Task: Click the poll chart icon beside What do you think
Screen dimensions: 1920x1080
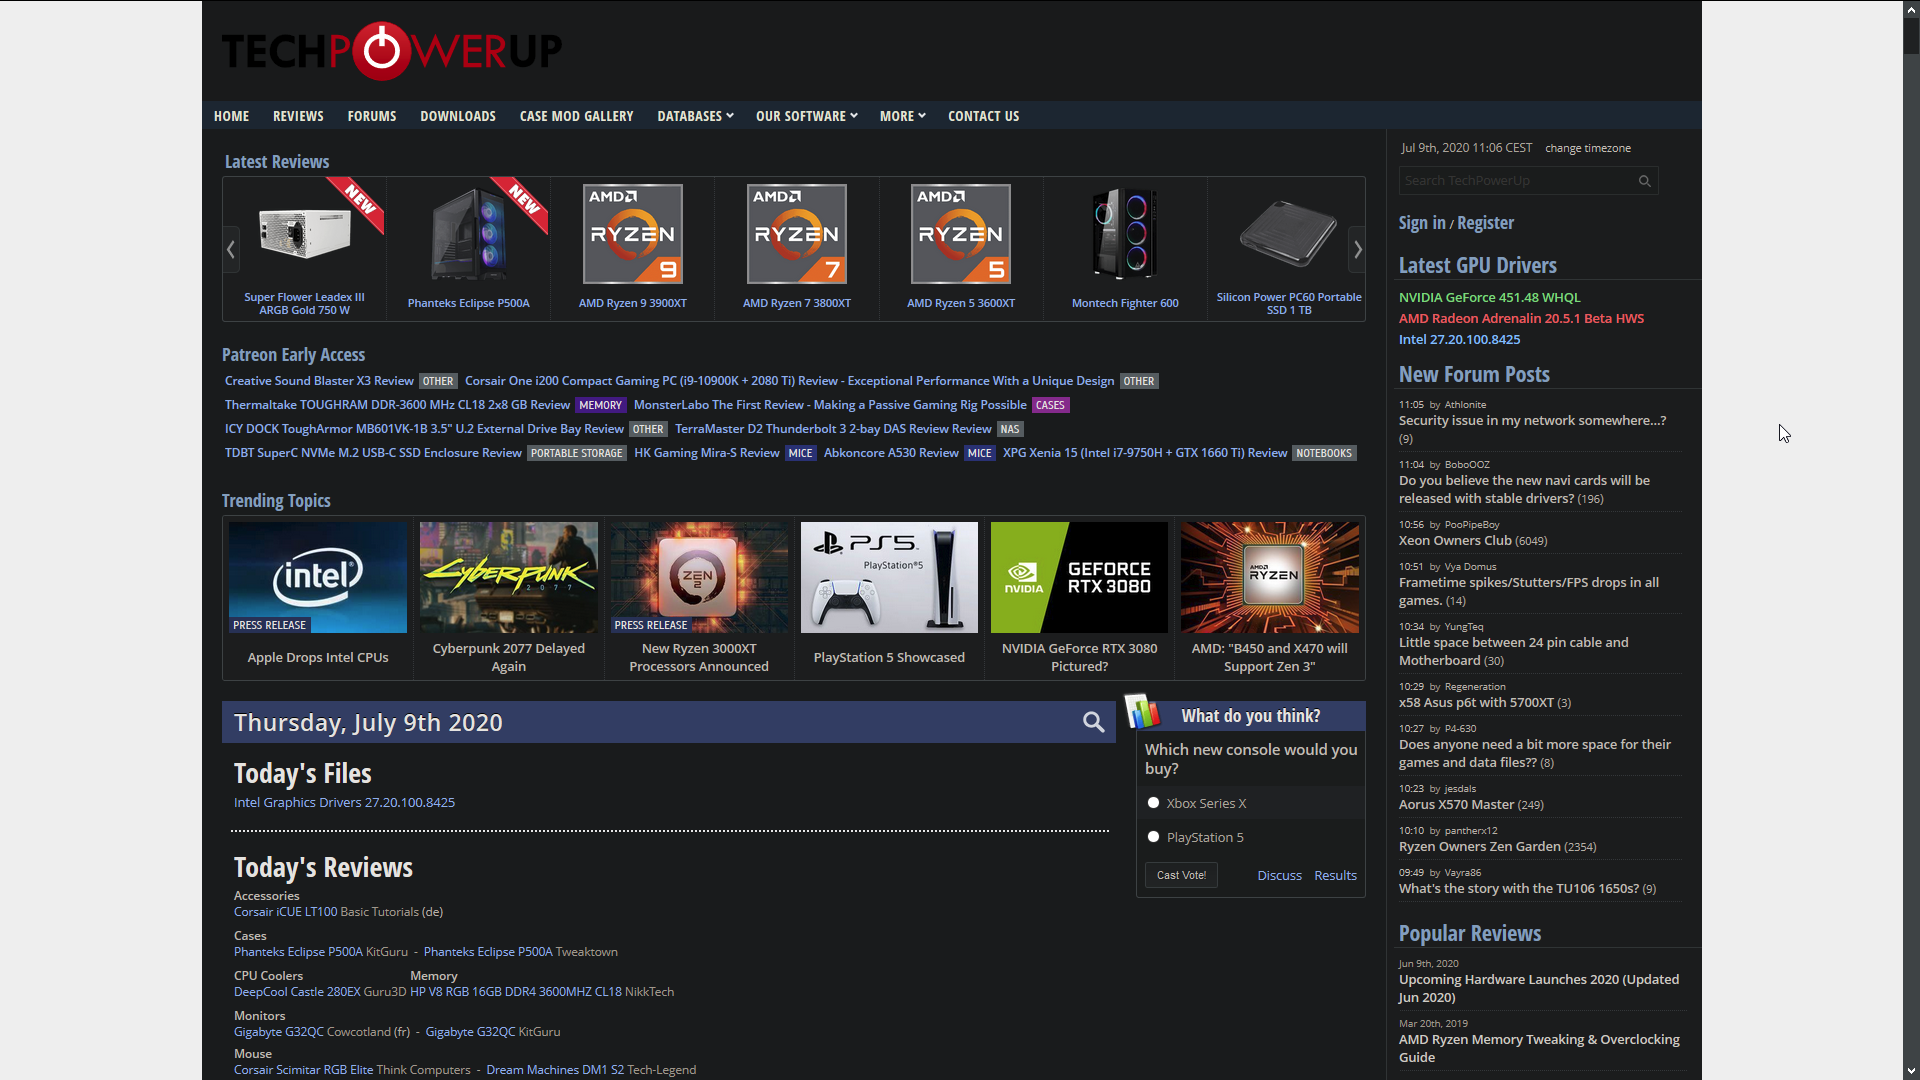Action: tap(1142, 712)
